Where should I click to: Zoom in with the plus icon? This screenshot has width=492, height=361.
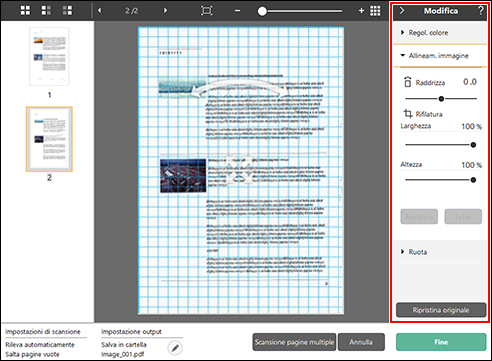tap(361, 11)
